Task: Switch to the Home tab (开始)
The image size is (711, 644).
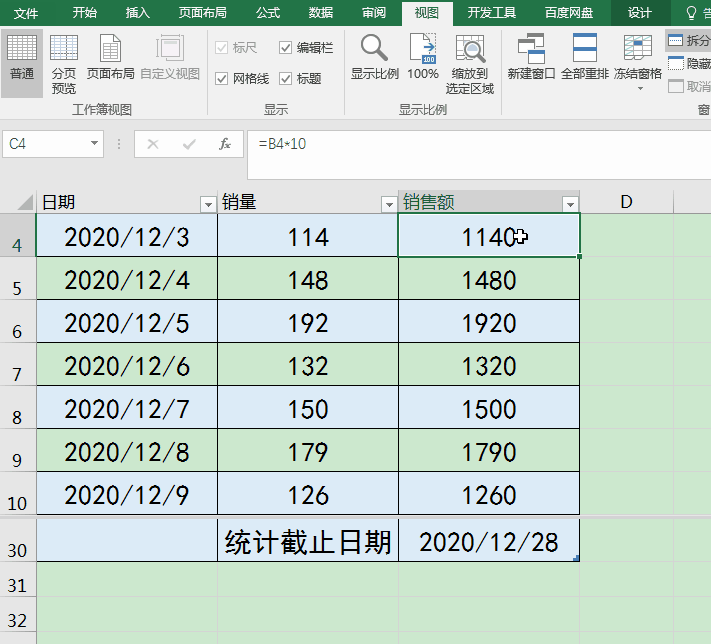Action: coord(85,13)
